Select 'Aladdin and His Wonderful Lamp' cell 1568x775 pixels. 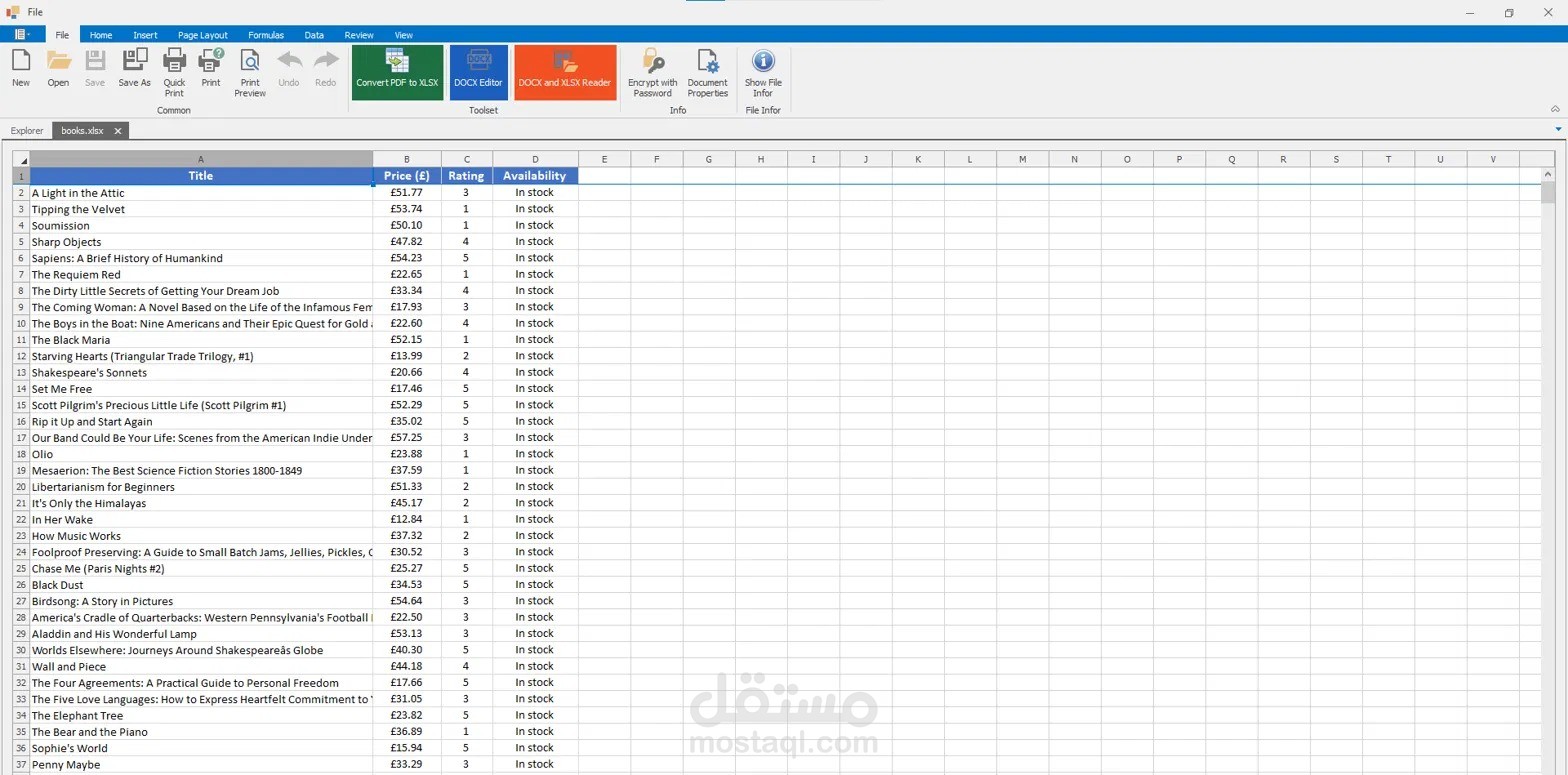pyautogui.click(x=201, y=634)
